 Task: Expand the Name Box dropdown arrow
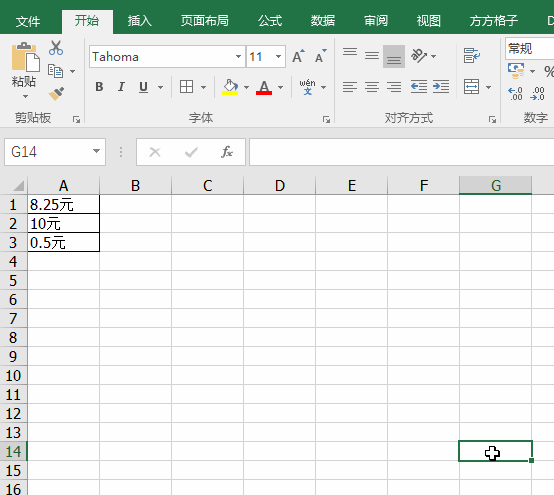tap(96, 151)
